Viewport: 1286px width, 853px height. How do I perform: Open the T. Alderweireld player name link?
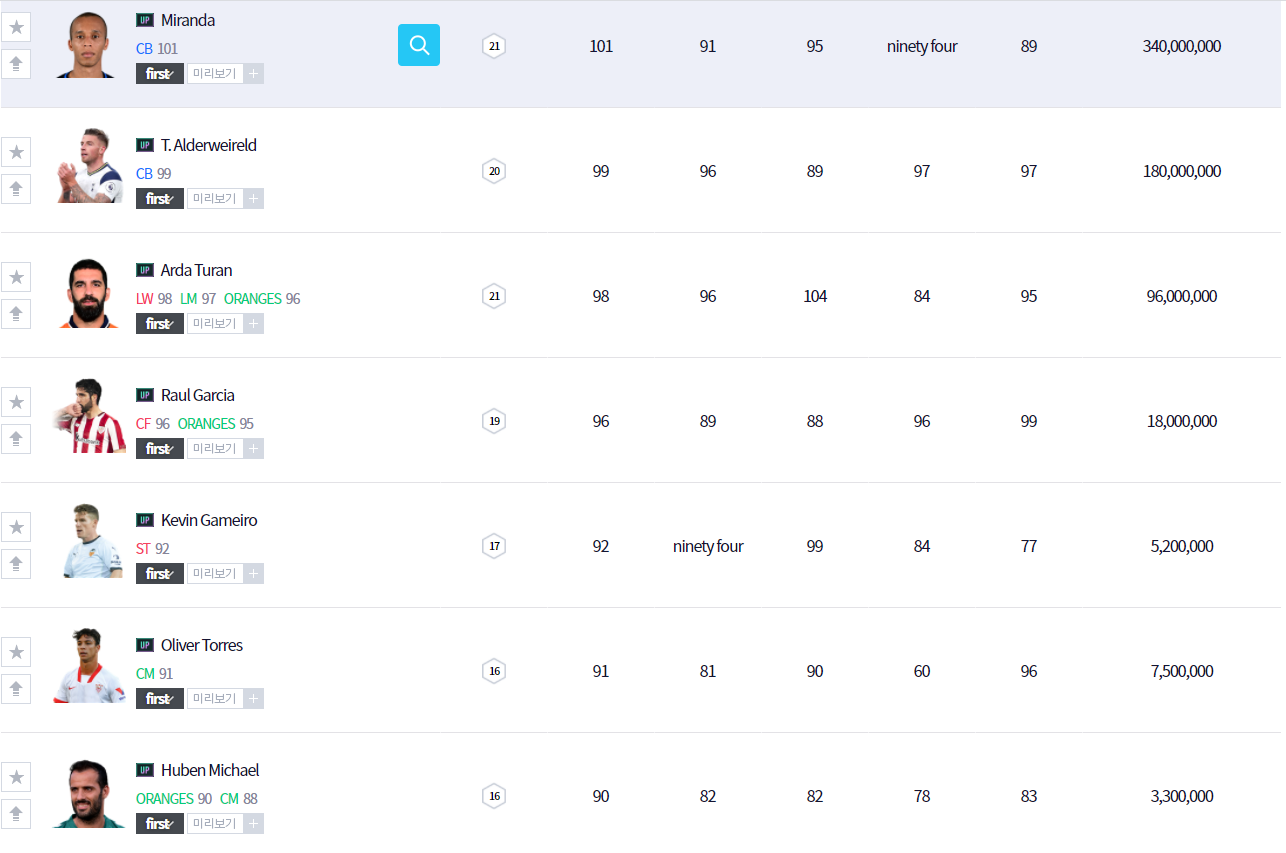208,145
